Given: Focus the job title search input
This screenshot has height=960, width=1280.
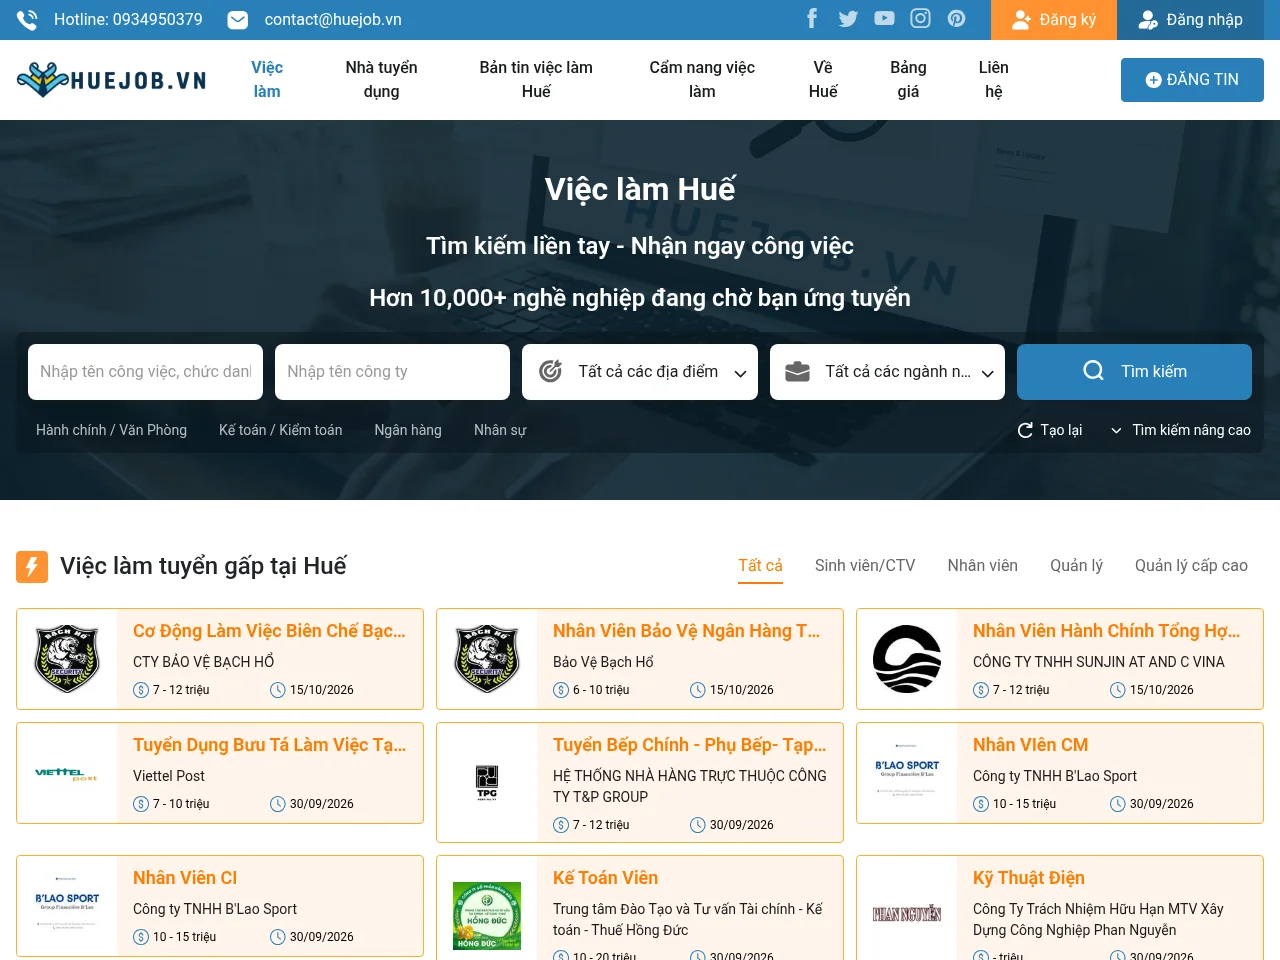Looking at the screenshot, I should tap(145, 372).
